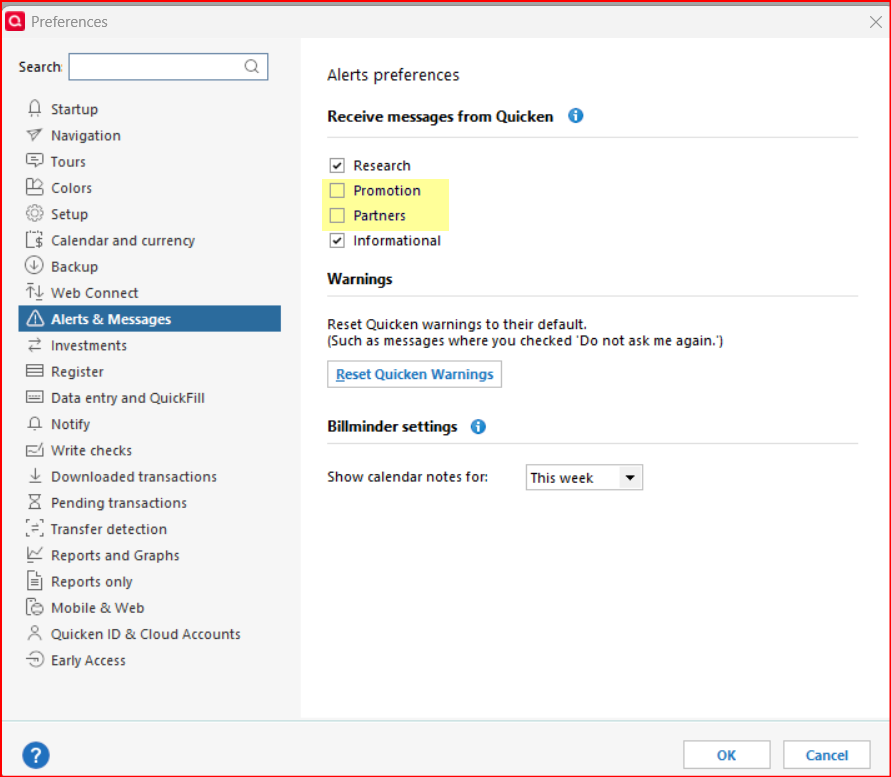The image size is (891, 777).
Task: Click the Quicken logo in title bar
Action: point(15,21)
